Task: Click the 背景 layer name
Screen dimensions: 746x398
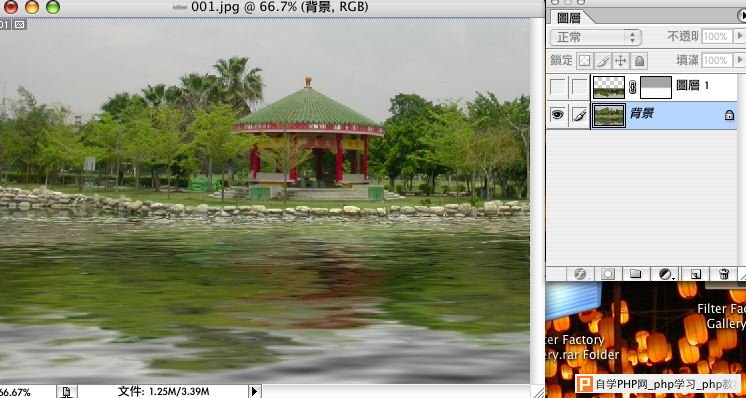Action: (642, 114)
